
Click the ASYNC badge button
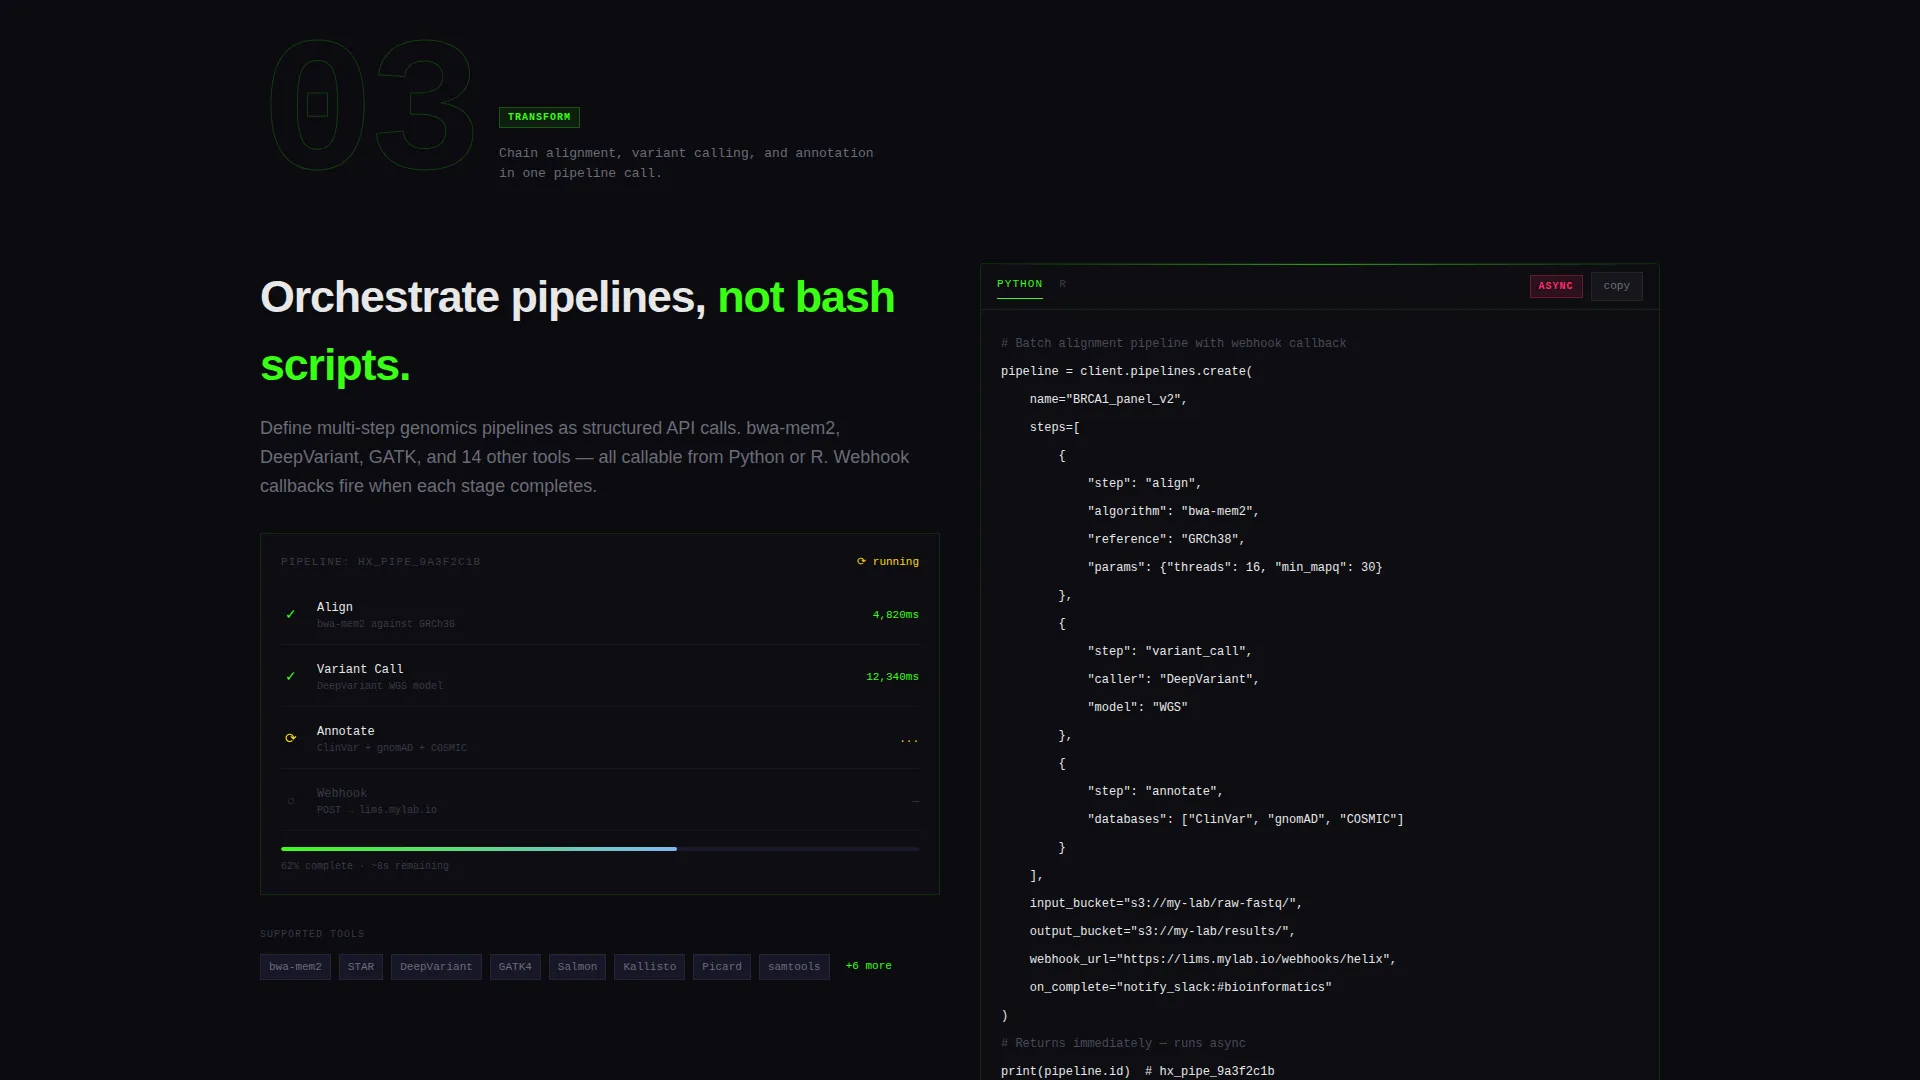(x=1556, y=286)
